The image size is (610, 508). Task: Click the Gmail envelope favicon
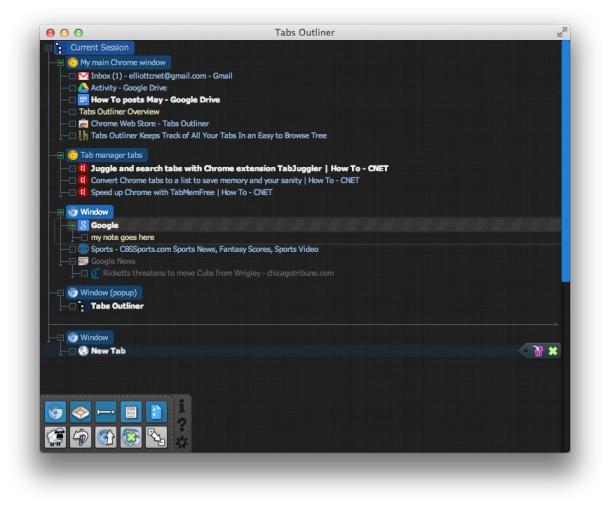(83, 76)
